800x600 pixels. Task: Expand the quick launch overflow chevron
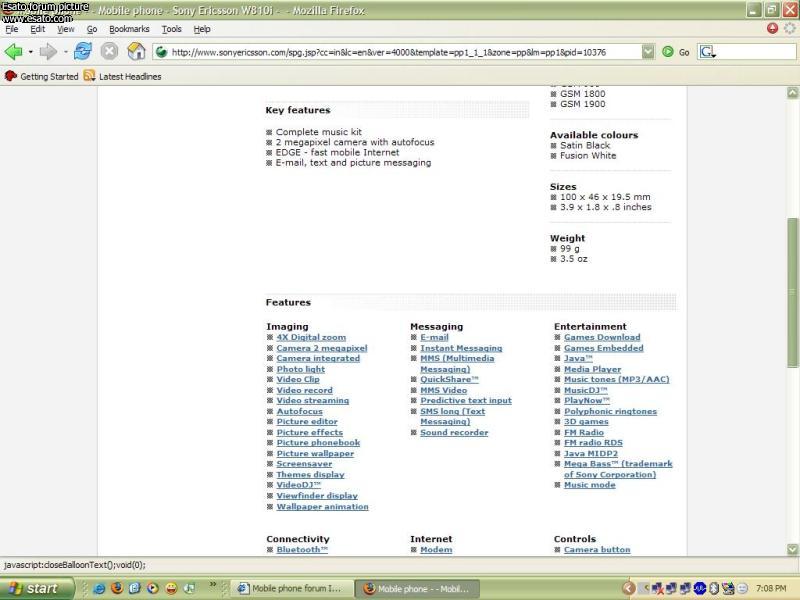(213, 584)
